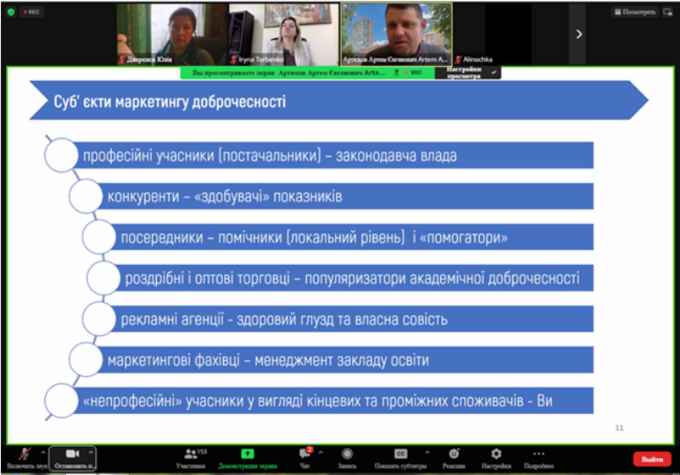Show next participants with right arrow
The image size is (680, 475).
[x=579, y=33]
